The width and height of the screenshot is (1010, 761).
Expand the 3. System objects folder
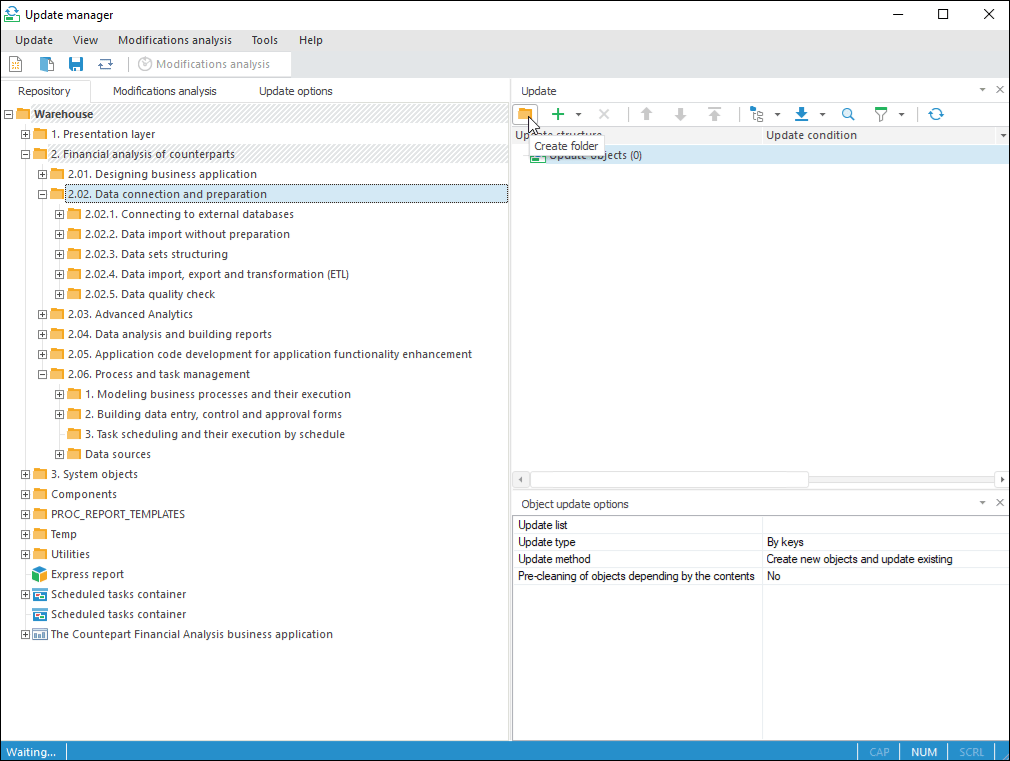coord(26,474)
